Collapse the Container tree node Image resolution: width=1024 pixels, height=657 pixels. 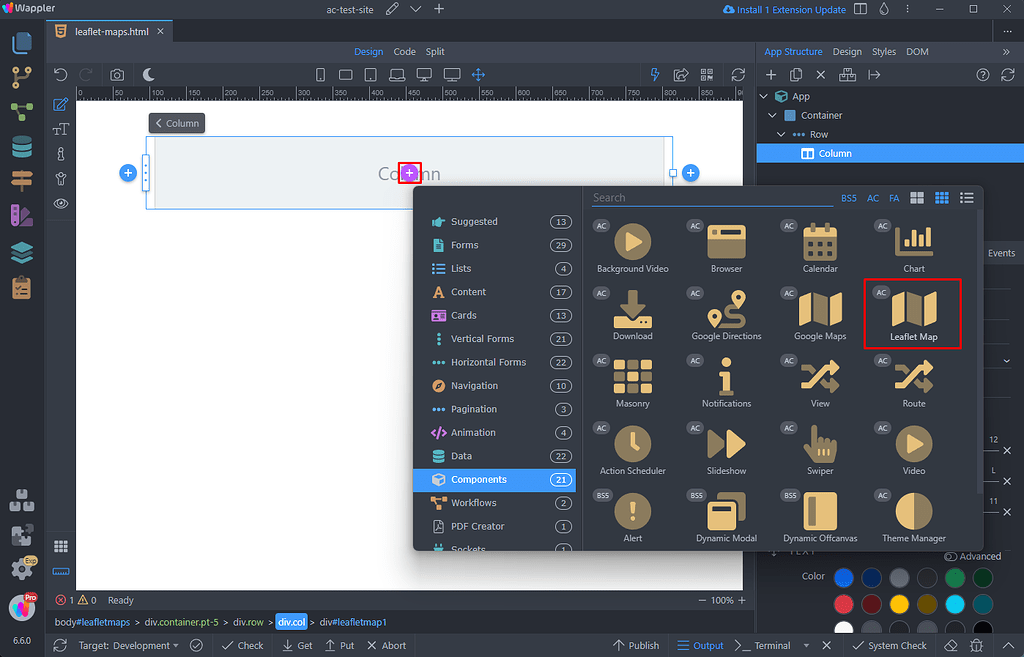point(773,115)
